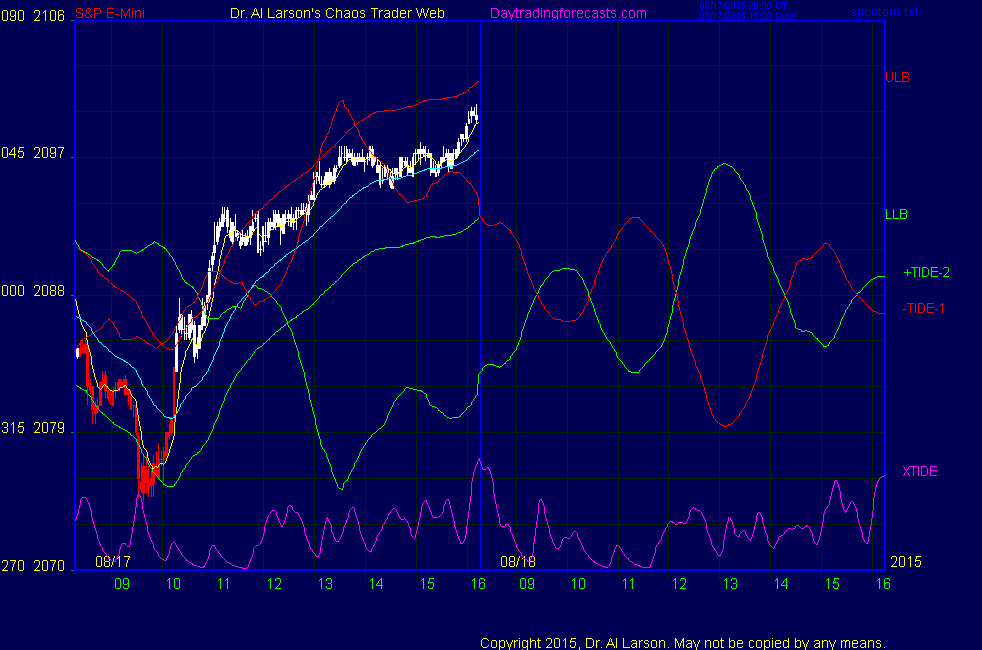Click the 08/17 date marker

113,562
